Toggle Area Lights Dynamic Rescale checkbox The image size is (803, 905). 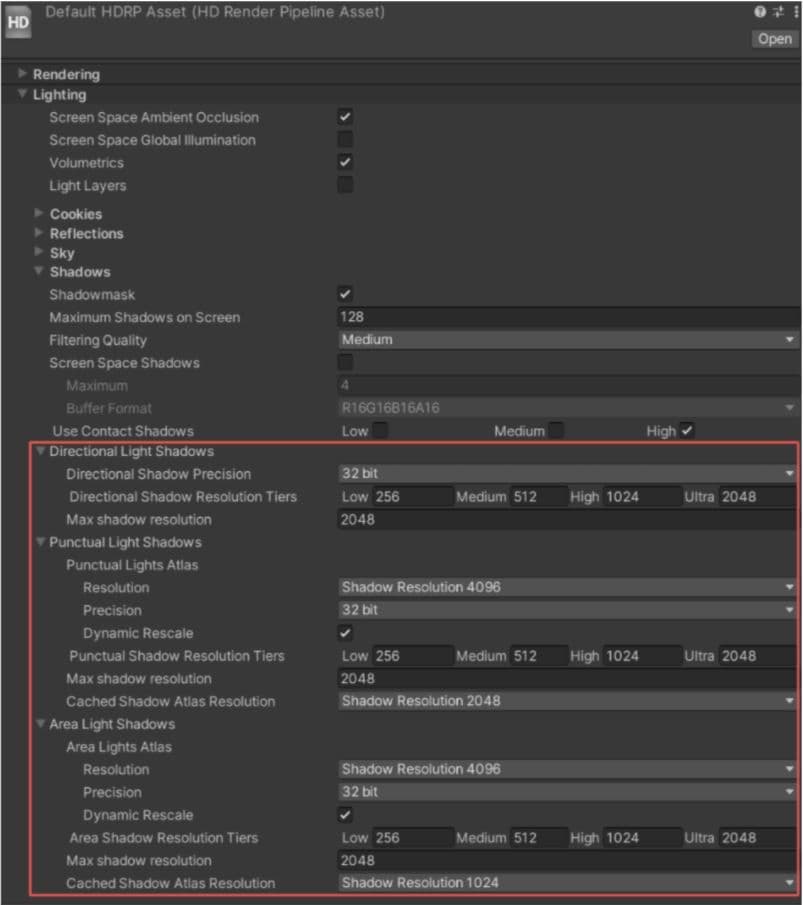[345, 815]
